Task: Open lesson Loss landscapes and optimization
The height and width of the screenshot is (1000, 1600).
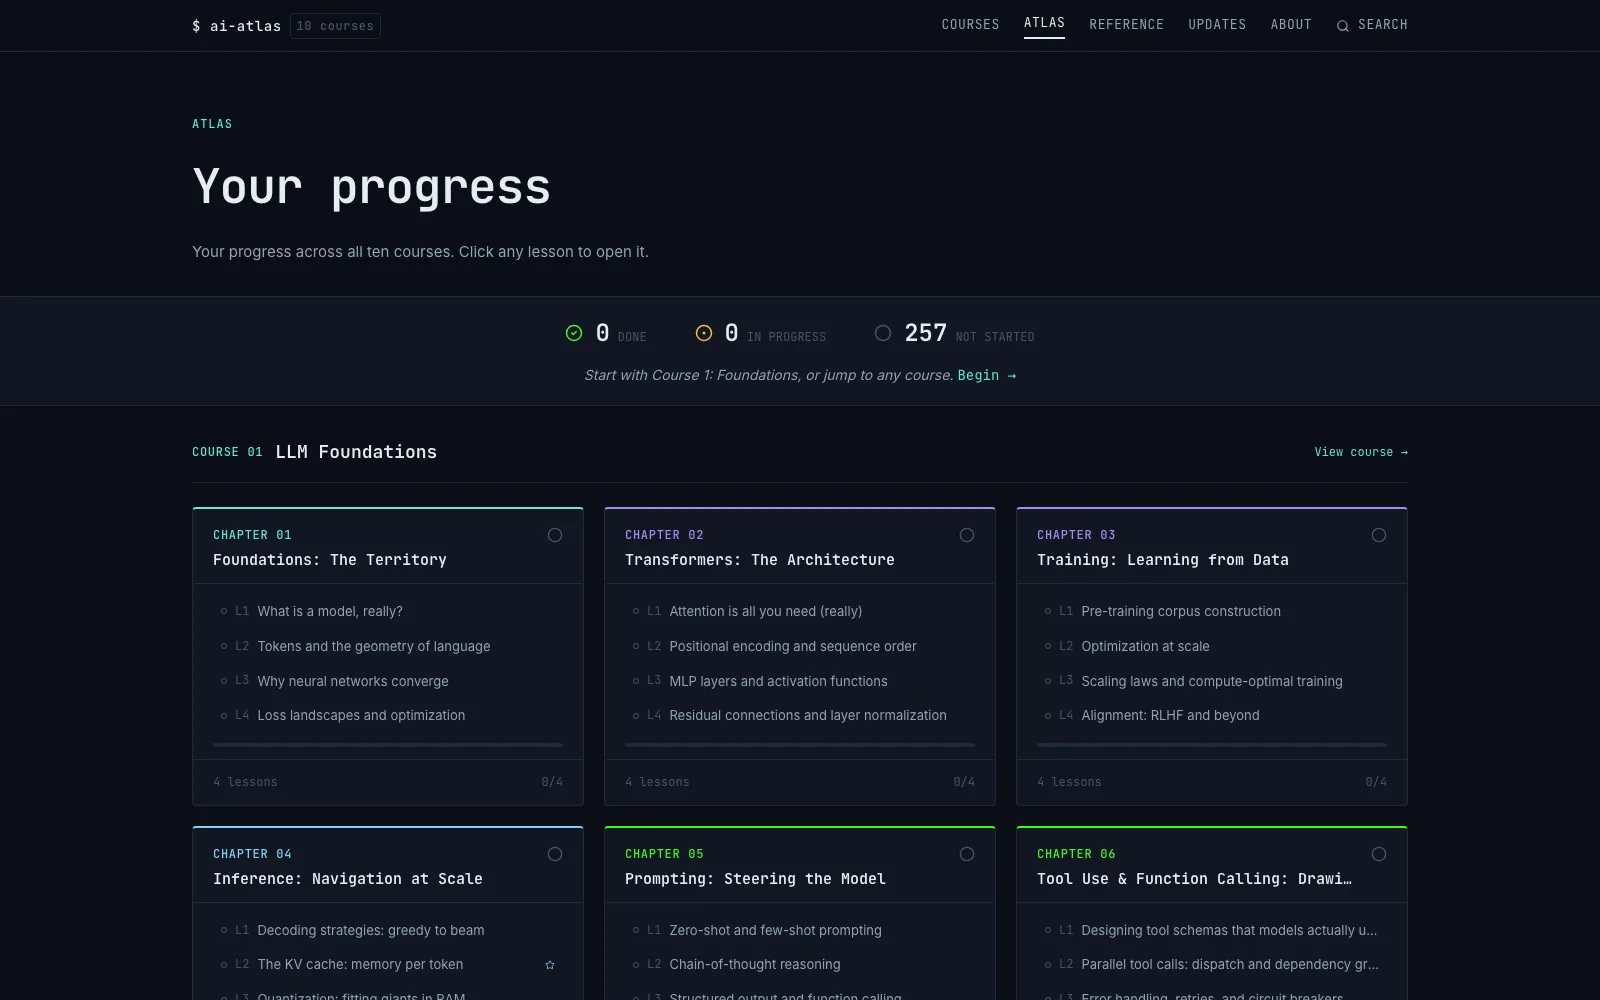Action: coord(388,715)
